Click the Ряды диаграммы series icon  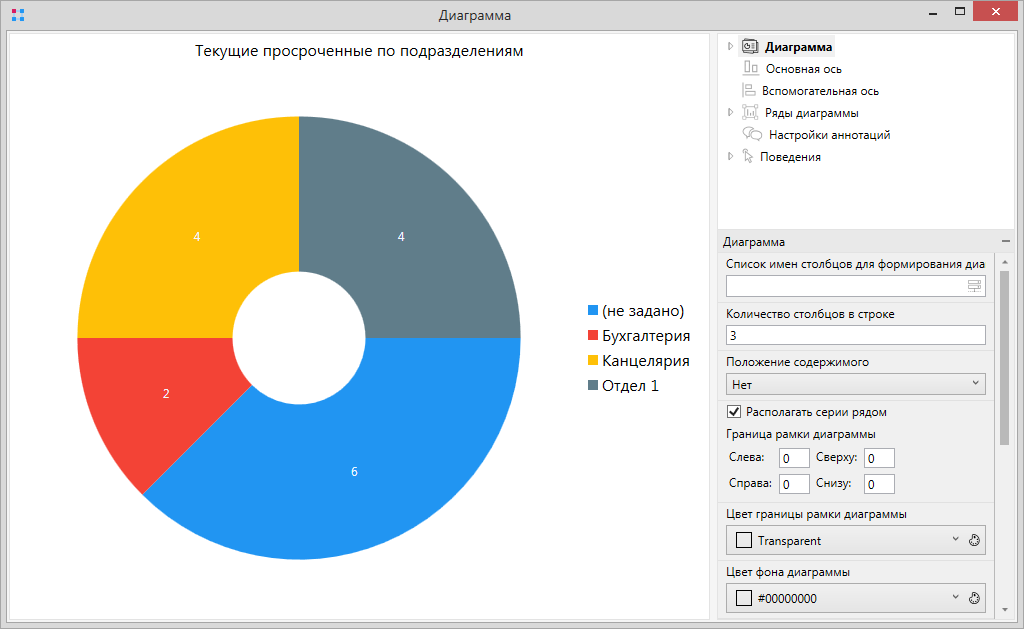point(750,112)
